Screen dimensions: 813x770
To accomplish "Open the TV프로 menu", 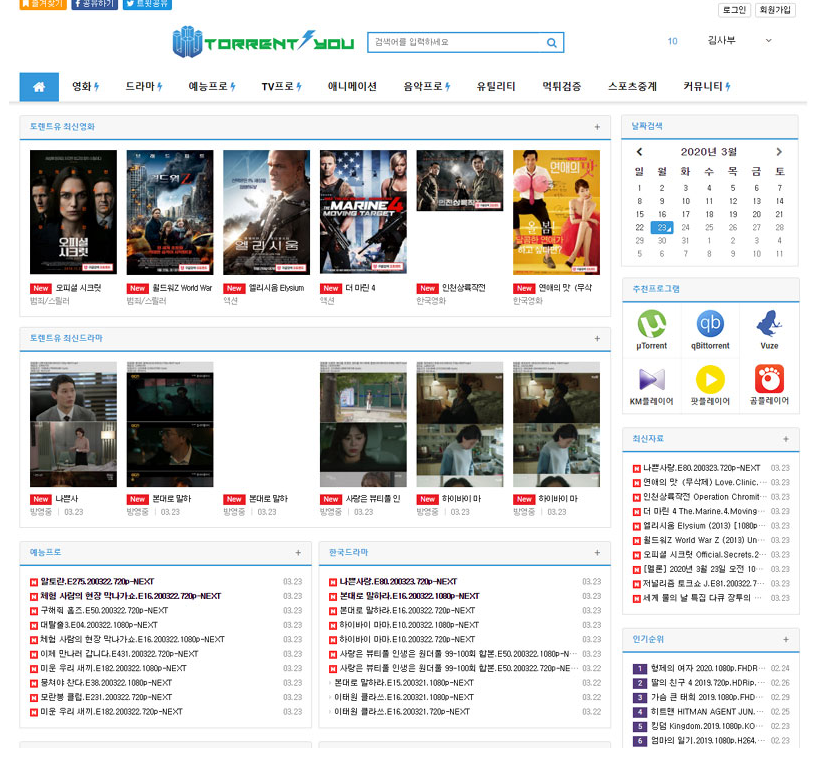I will tap(282, 87).
